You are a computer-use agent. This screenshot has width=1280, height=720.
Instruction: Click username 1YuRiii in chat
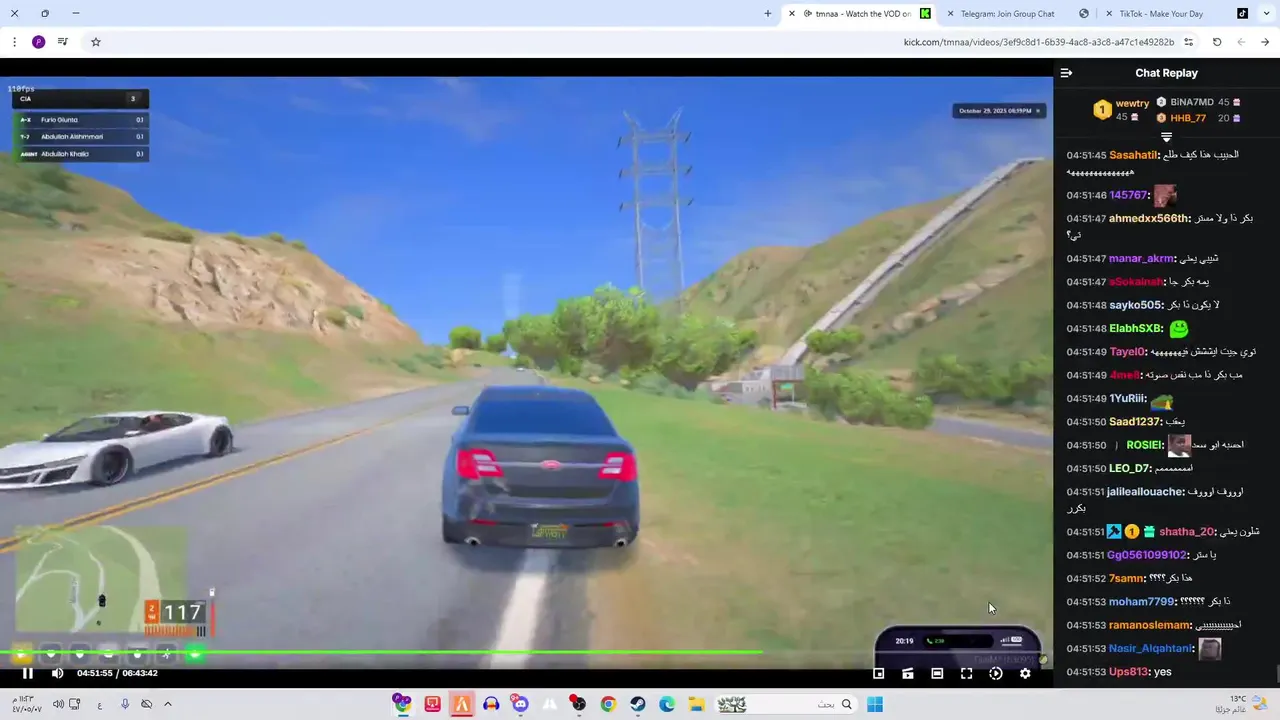click(1127, 398)
